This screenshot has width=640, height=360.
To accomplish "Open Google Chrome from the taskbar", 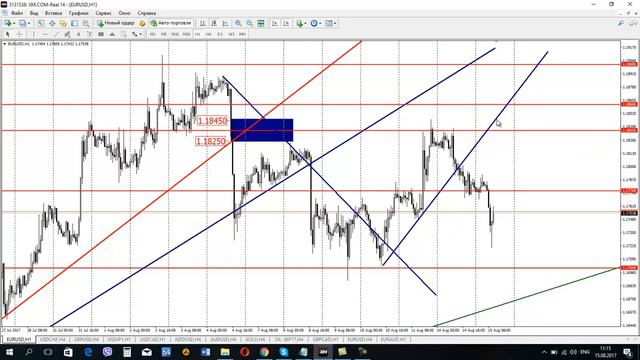I will pyautogui.click(x=264, y=352).
